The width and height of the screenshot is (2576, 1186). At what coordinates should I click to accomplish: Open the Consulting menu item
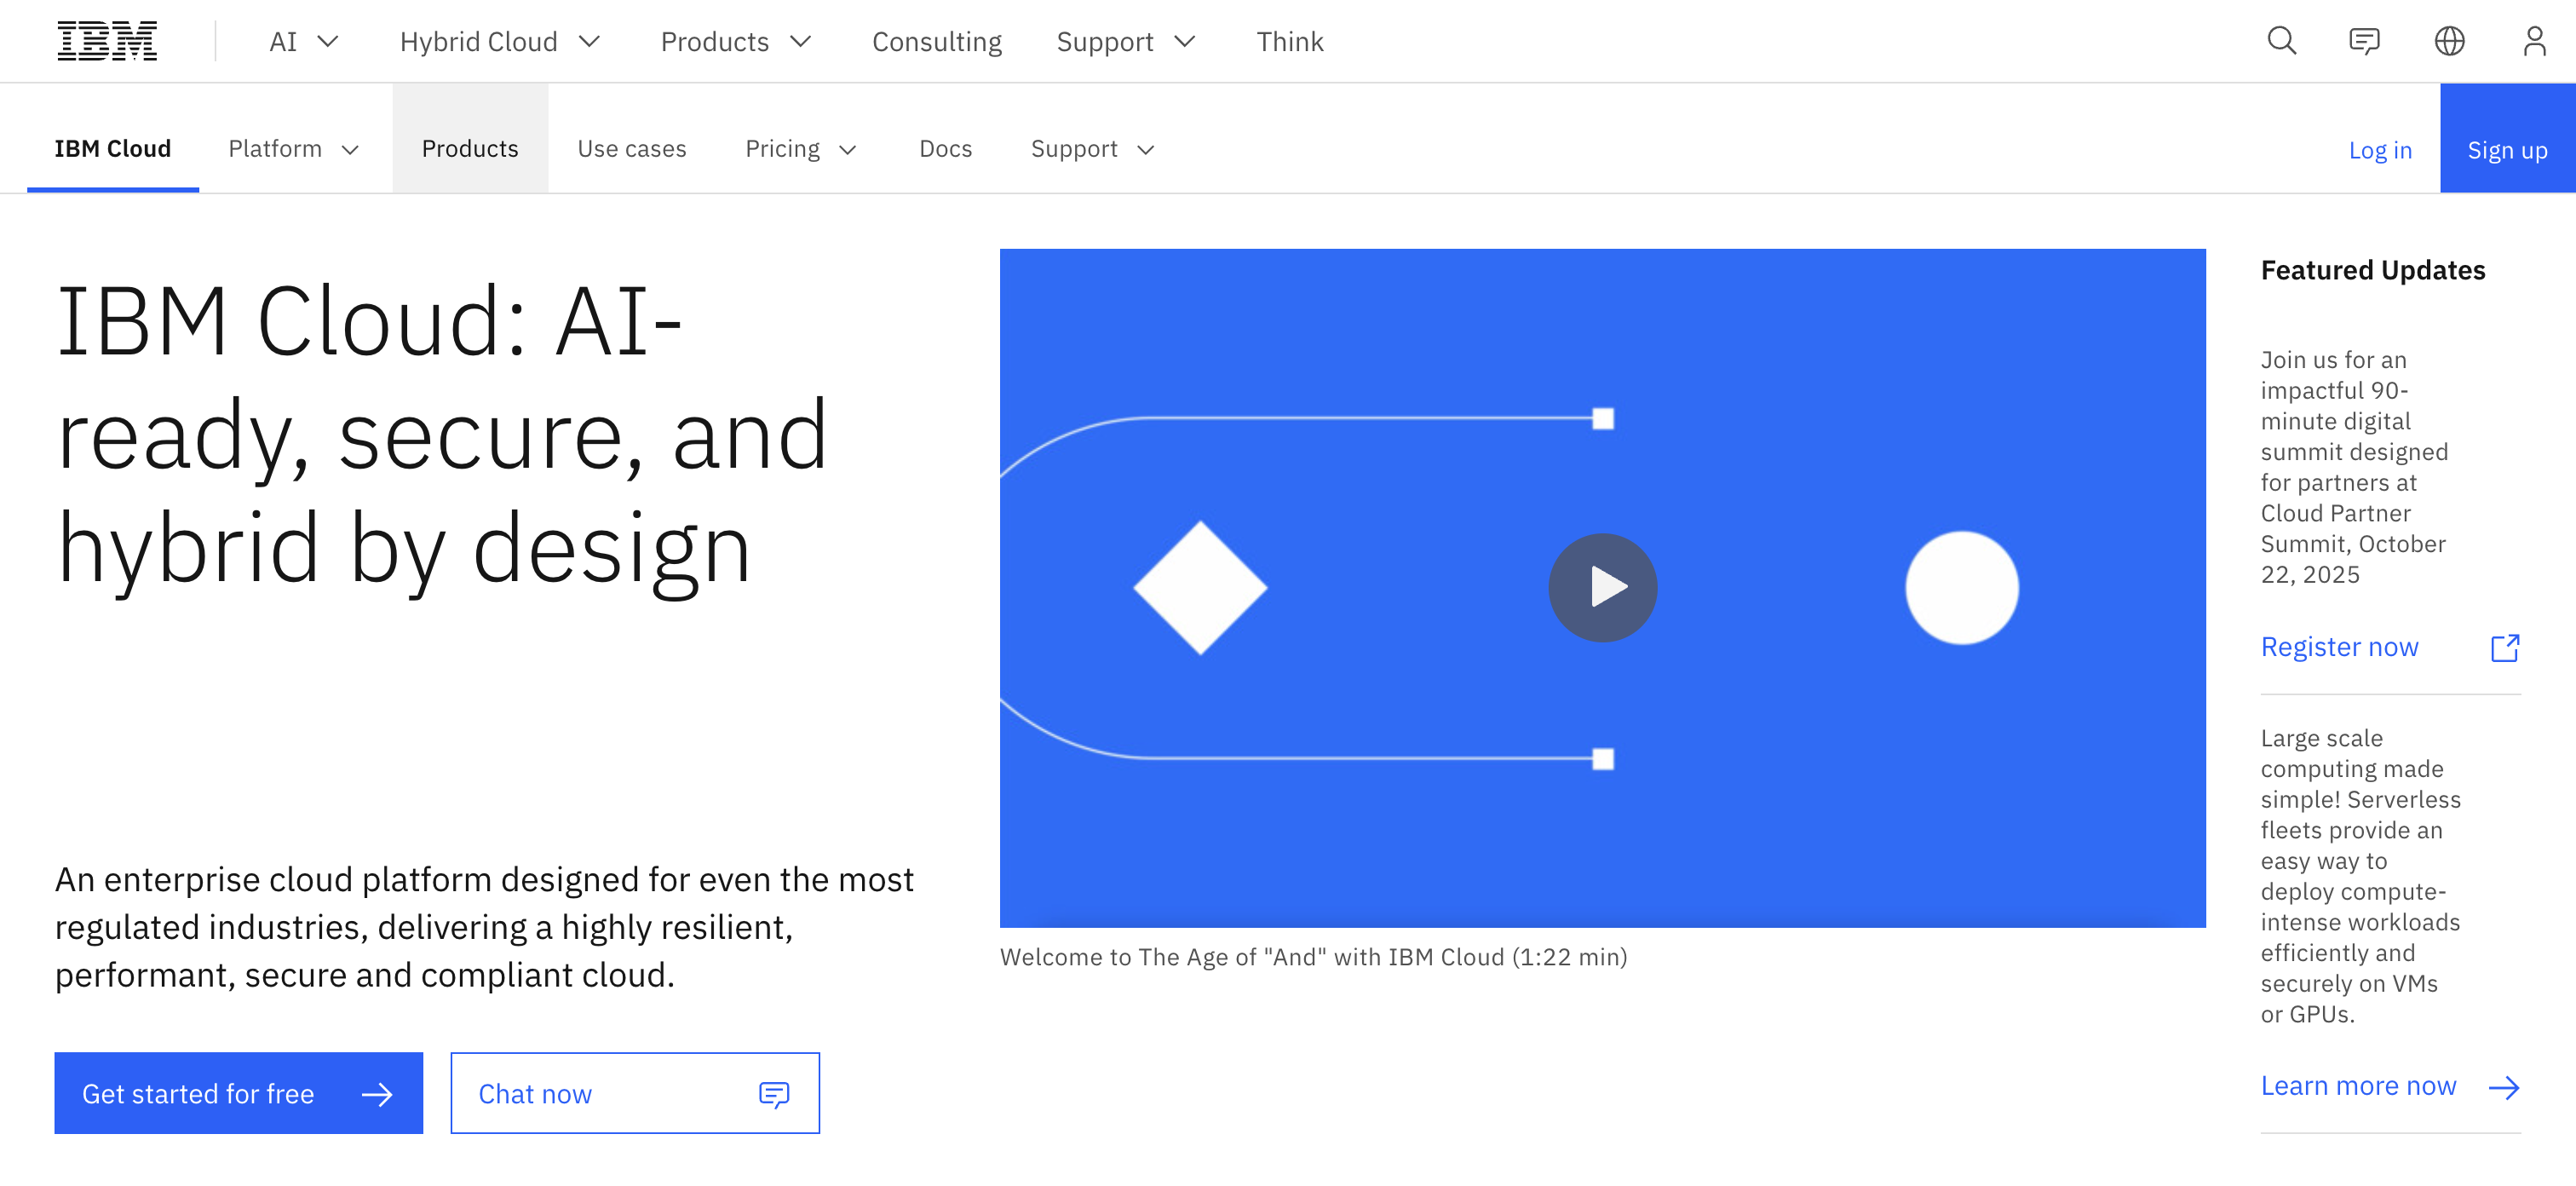936,42
